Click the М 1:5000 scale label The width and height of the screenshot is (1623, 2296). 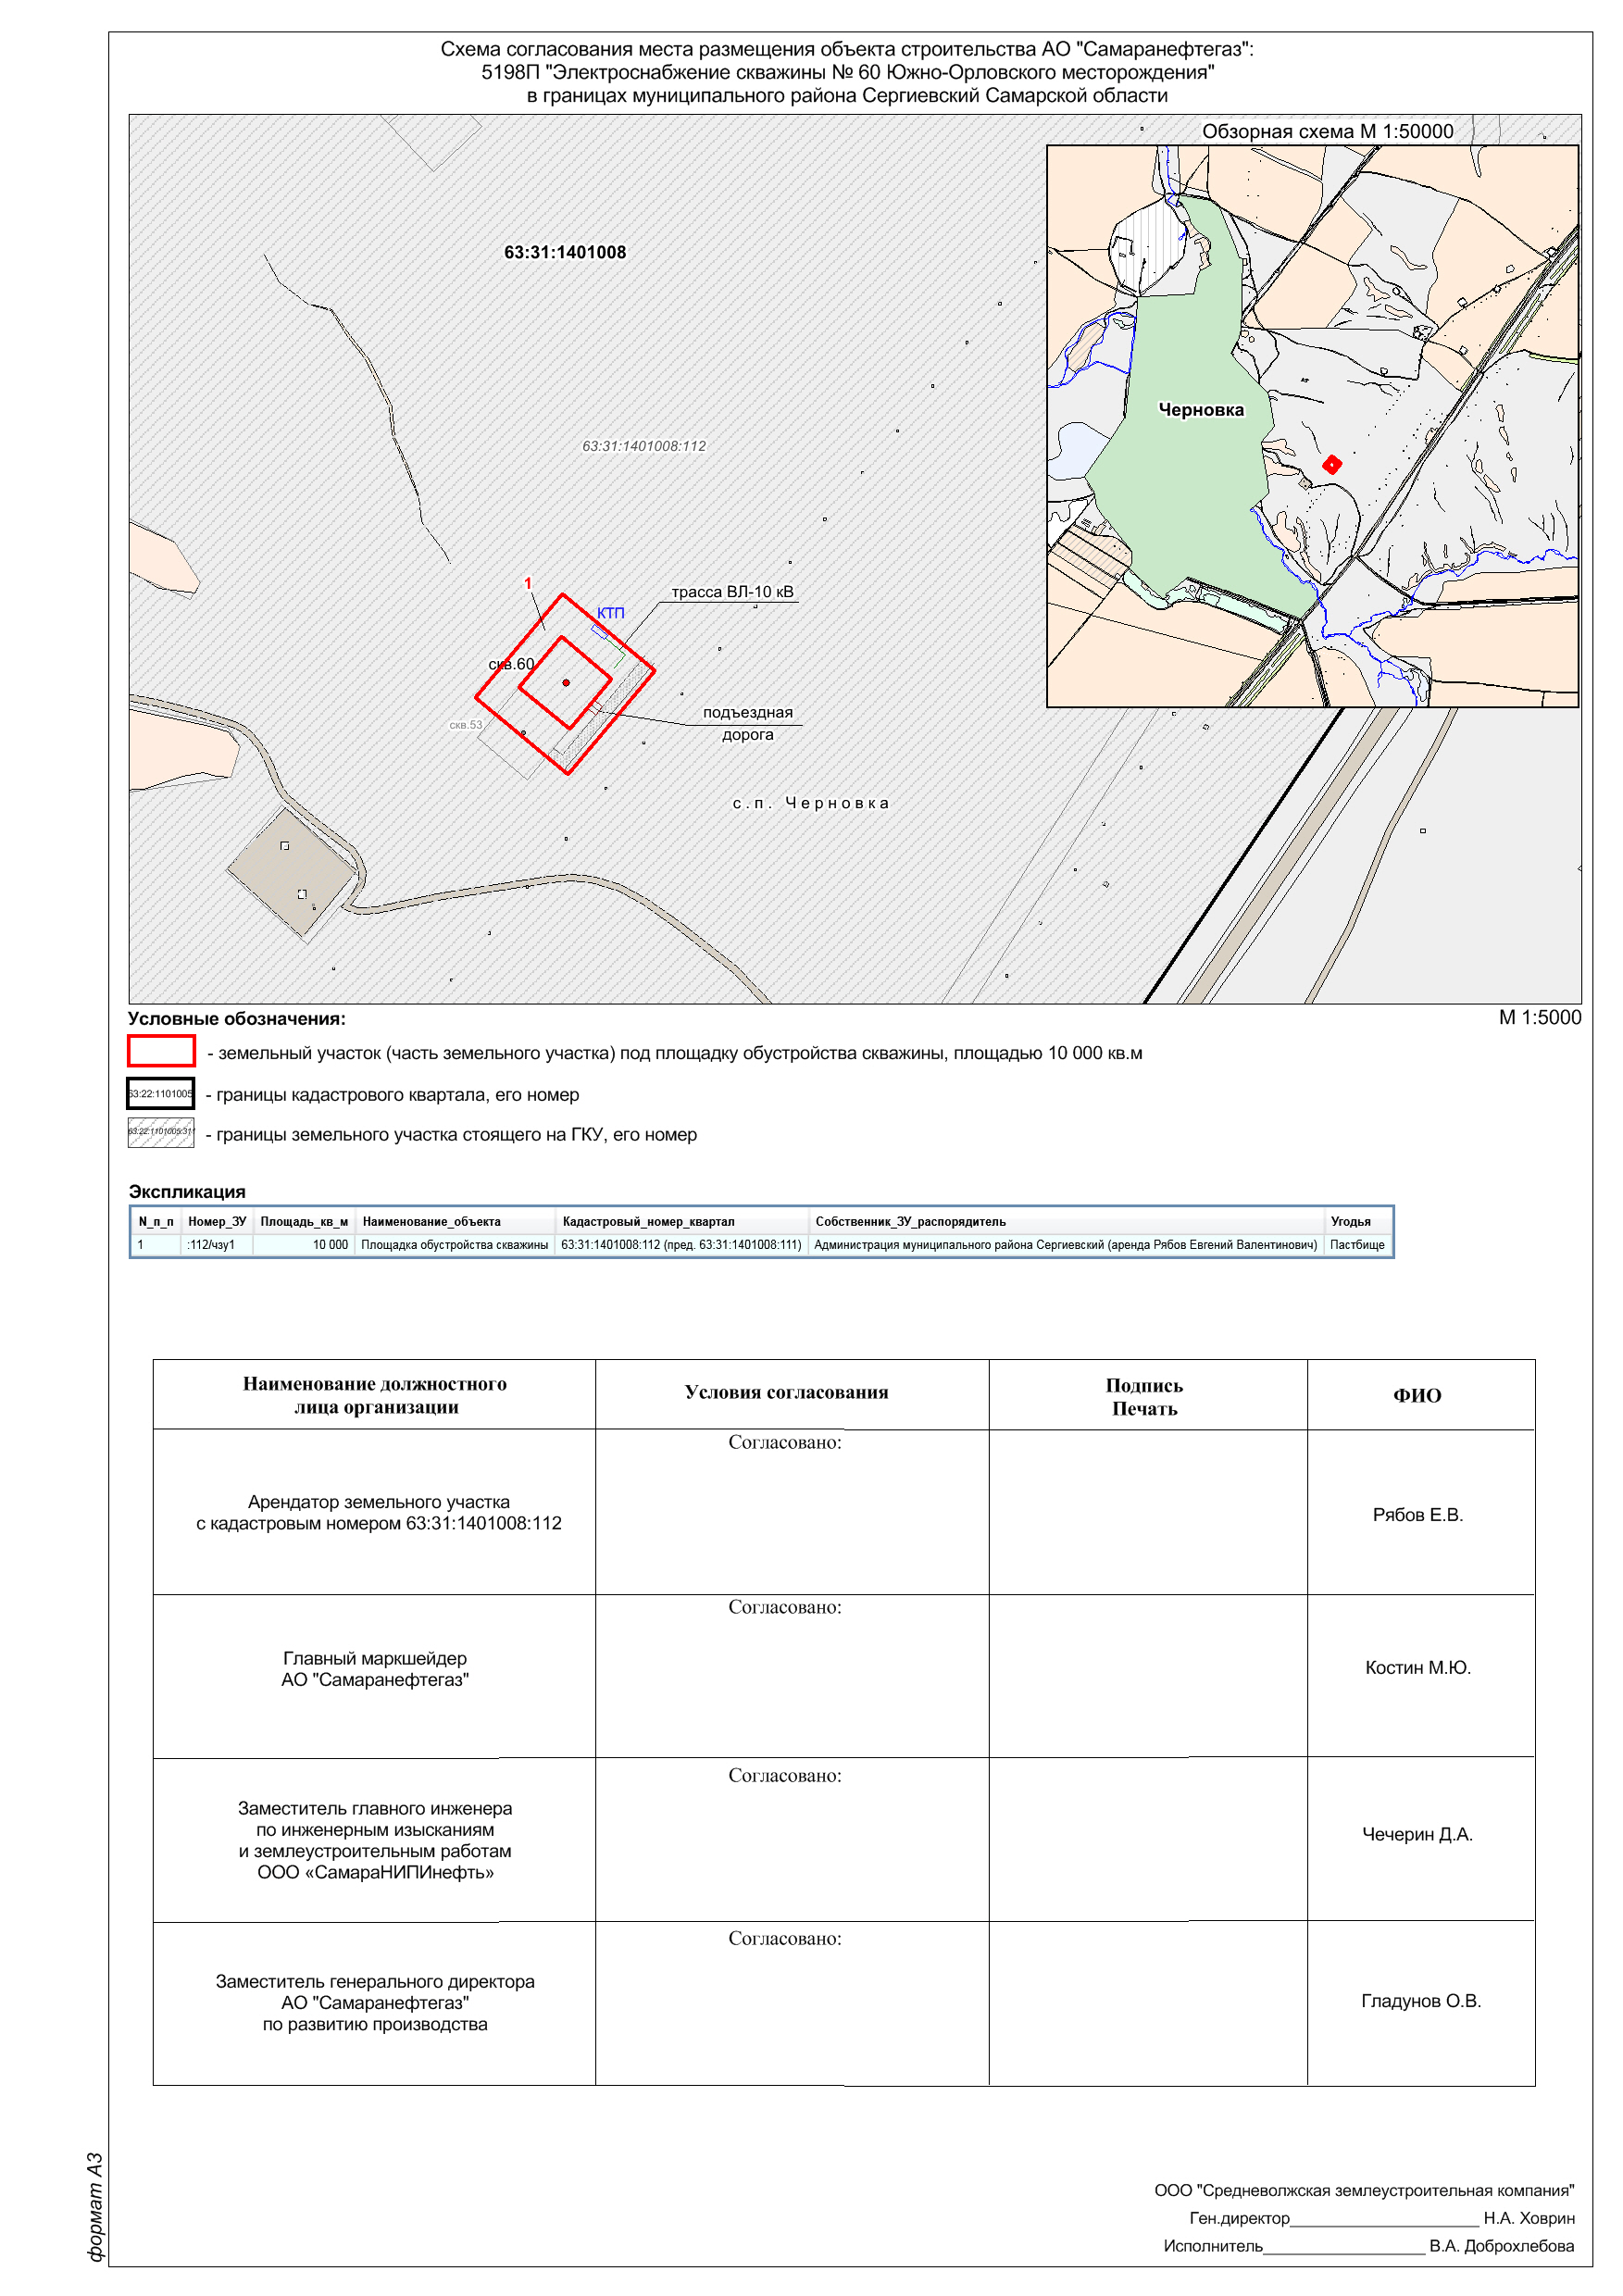1540,1017
